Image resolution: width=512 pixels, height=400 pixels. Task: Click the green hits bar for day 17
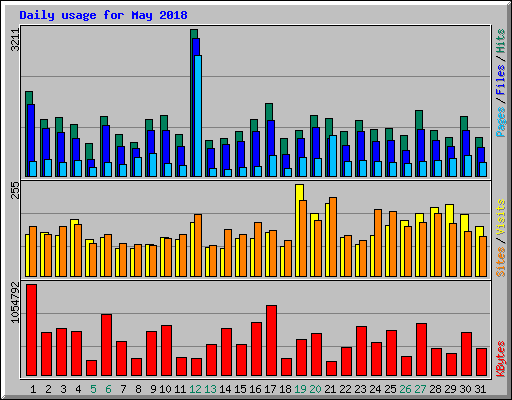pos(269,111)
